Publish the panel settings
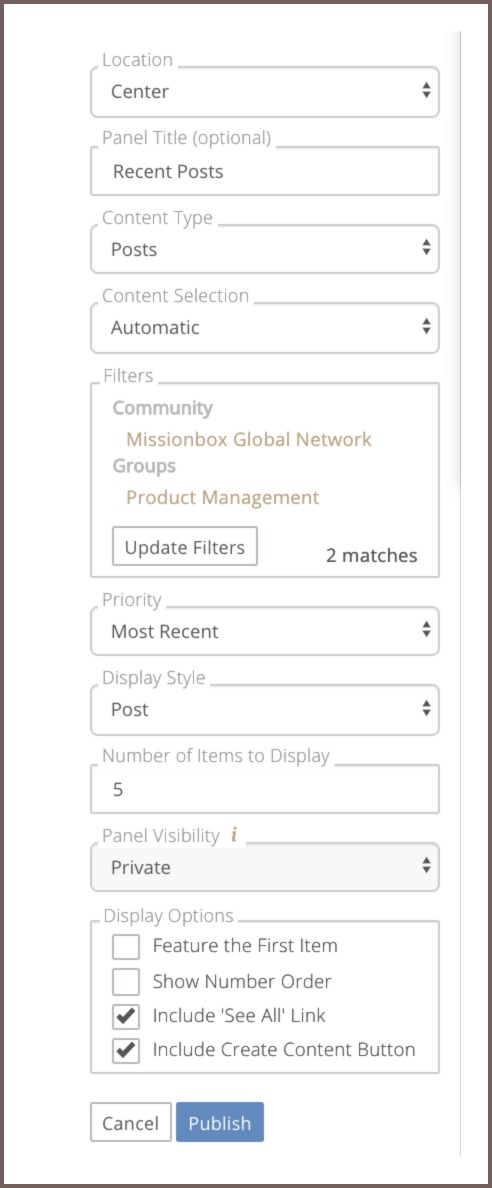This screenshot has height=1188, width=492. point(220,1122)
